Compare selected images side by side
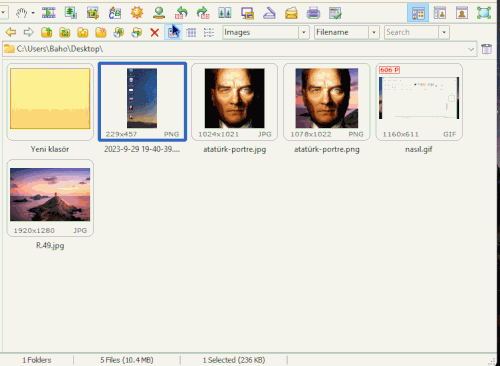Image resolution: width=500 pixels, height=366 pixels. point(225,13)
